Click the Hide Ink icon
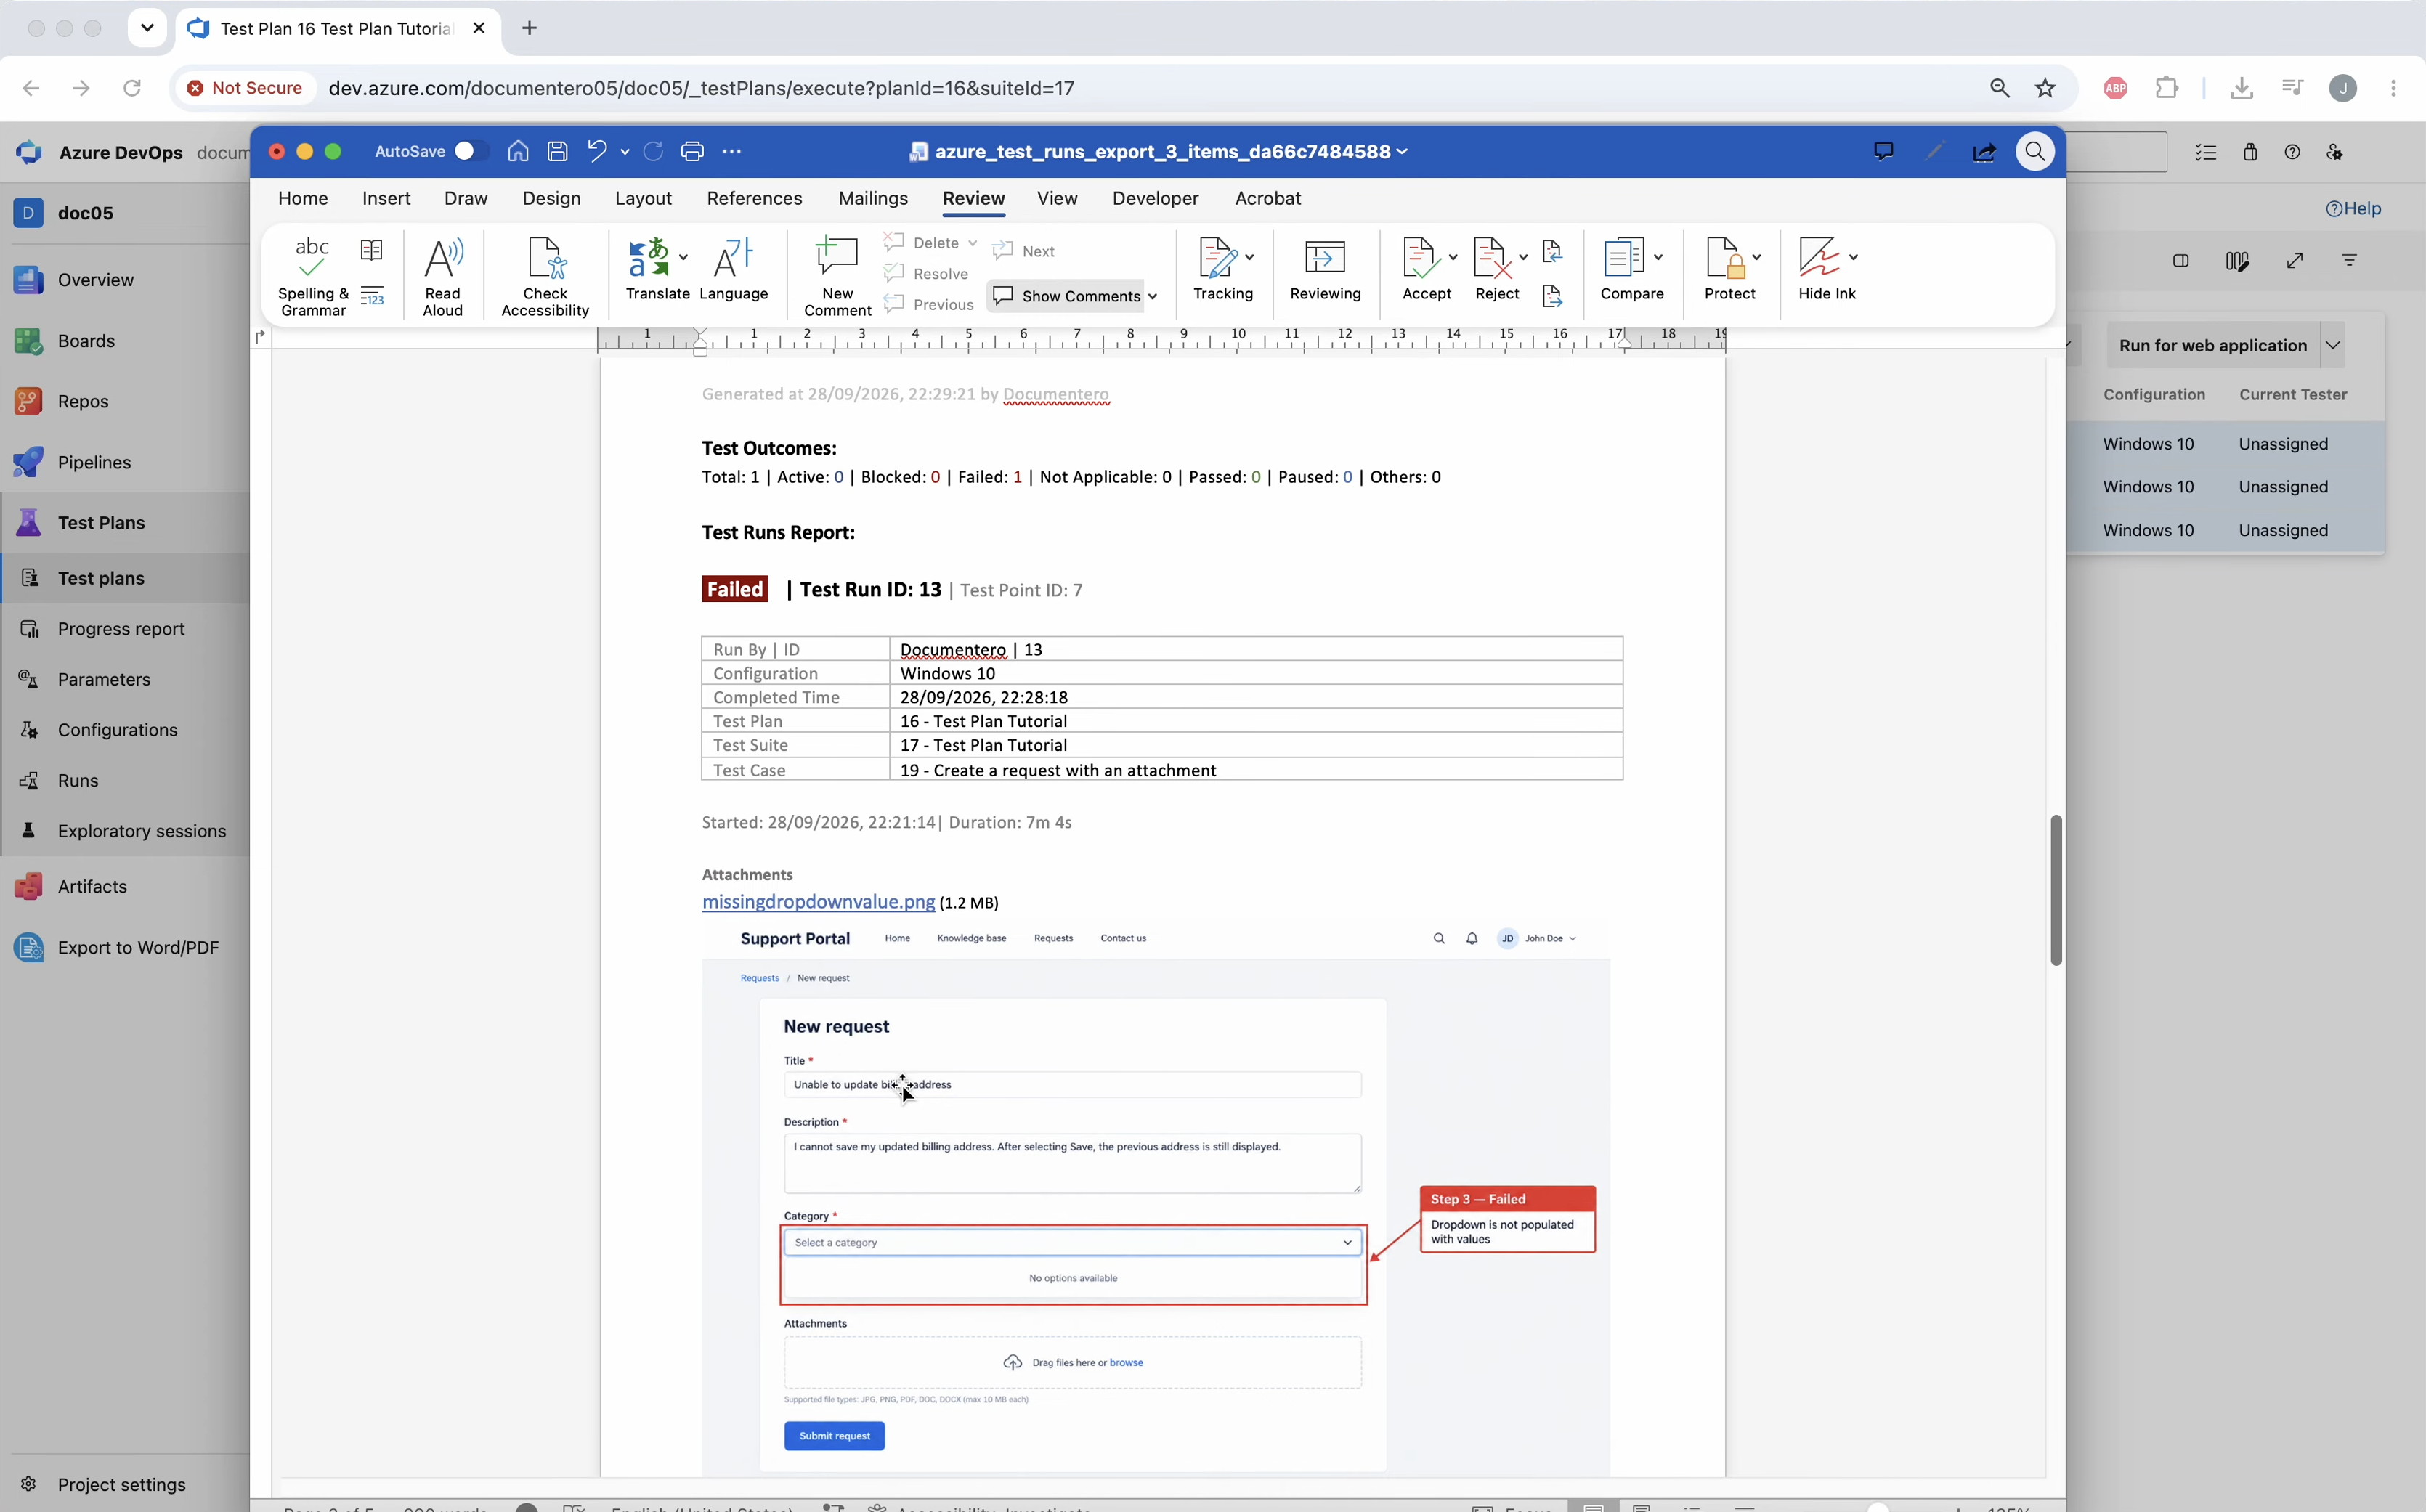The width and height of the screenshot is (2426, 1512). tap(1818, 257)
